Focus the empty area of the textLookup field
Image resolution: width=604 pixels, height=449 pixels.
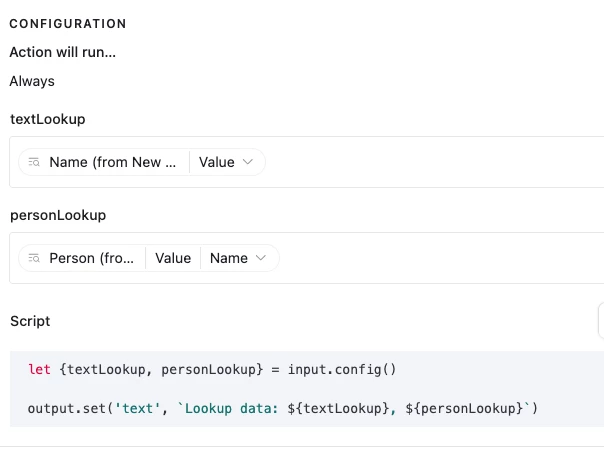click(430, 162)
